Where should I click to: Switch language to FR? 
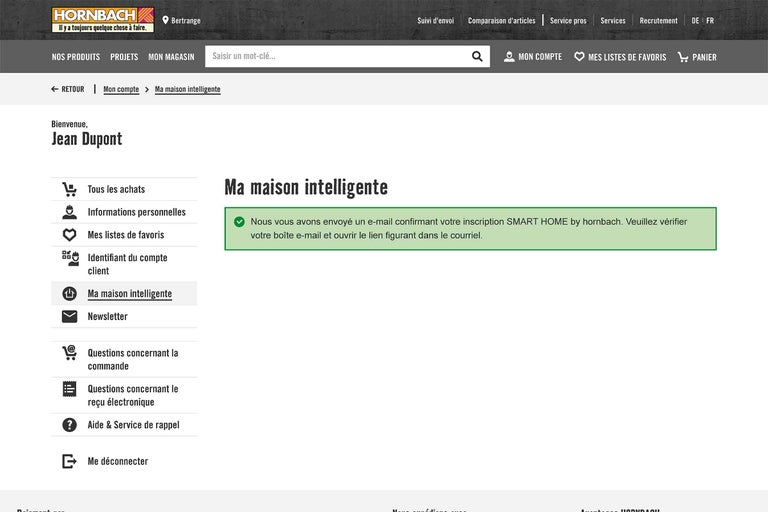[x=710, y=20]
